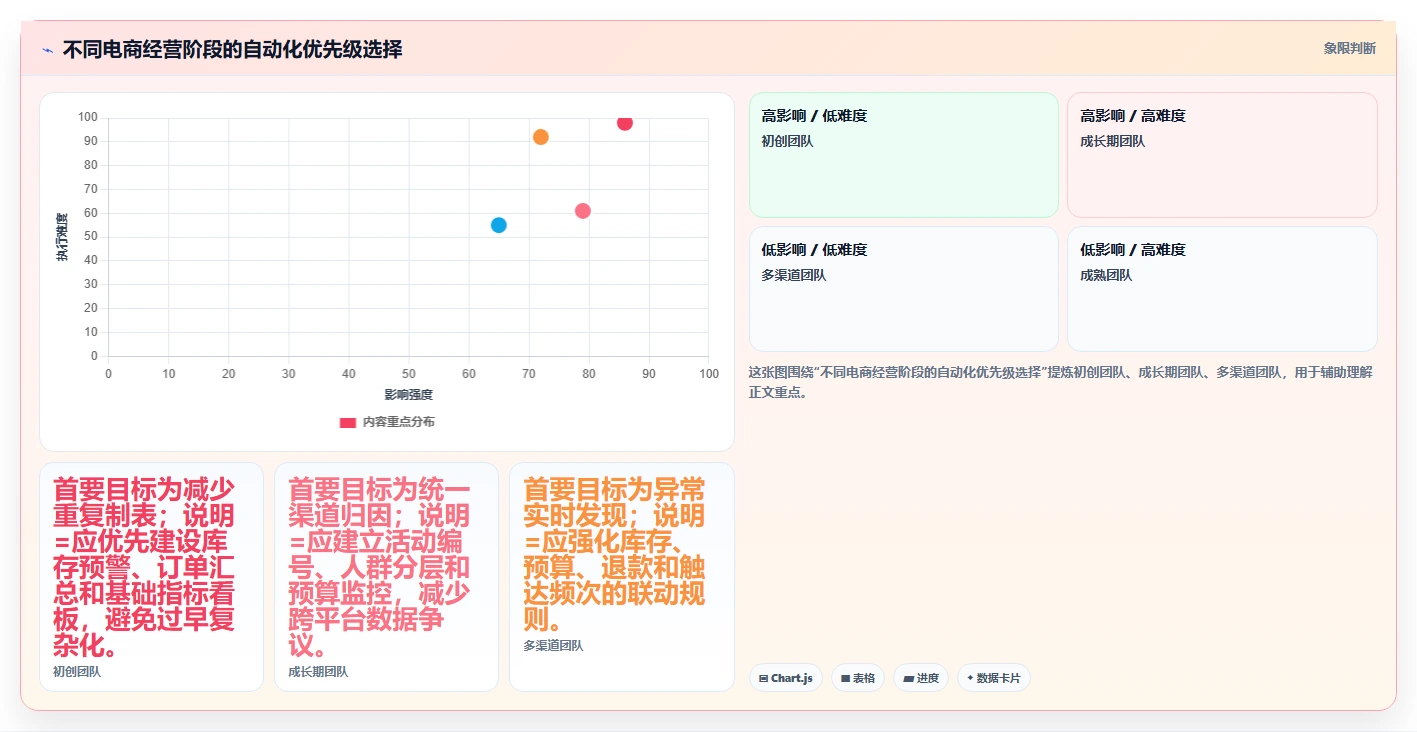Click 多渠道团队 label under the orange card
The height and width of the screenshot is (732, 1417).
[x=553, y=646]
